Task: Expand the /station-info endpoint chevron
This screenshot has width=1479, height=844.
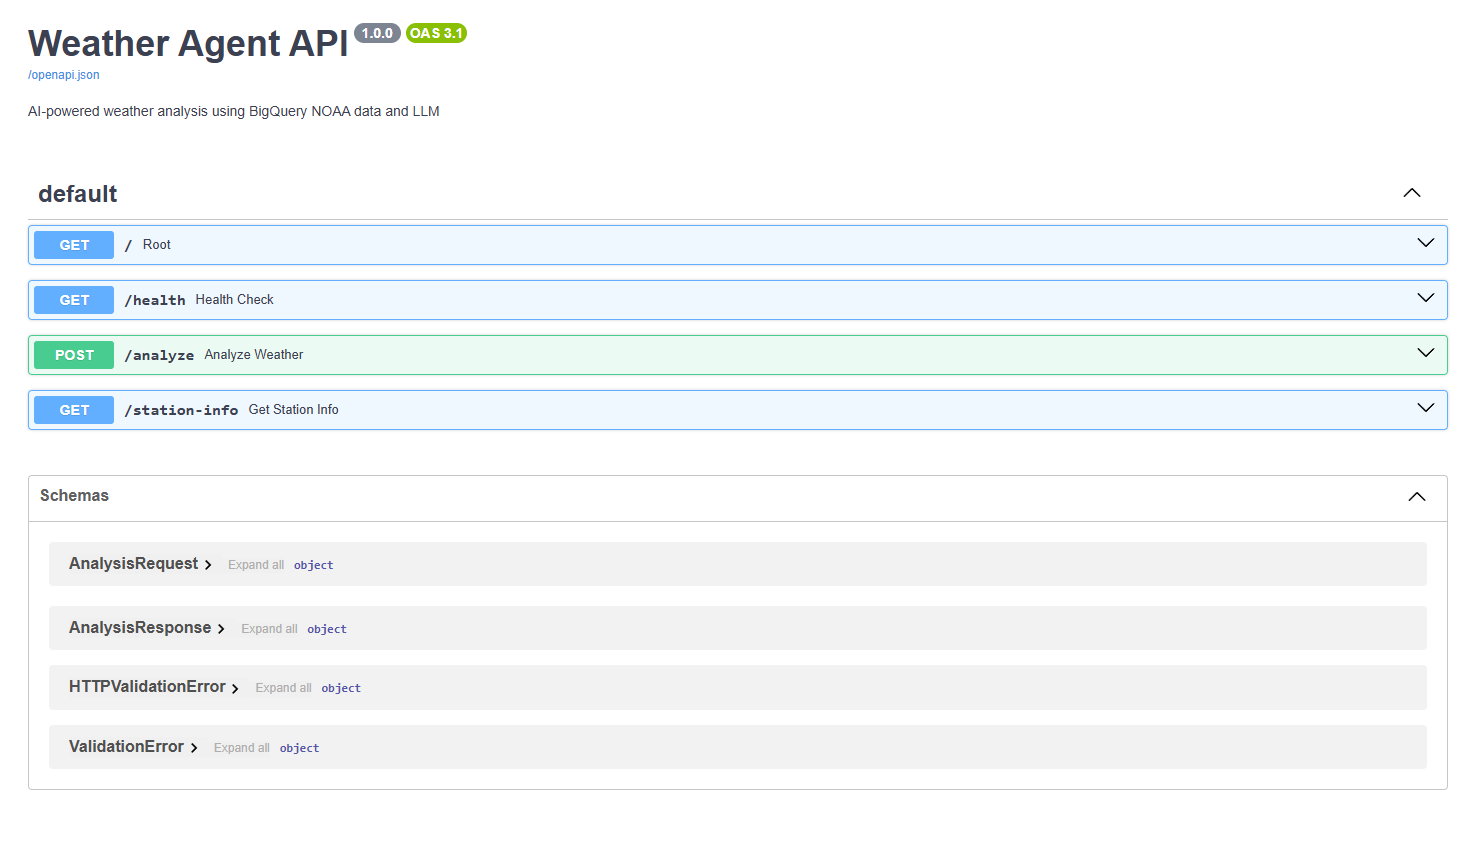Action: pos(1425,408)
